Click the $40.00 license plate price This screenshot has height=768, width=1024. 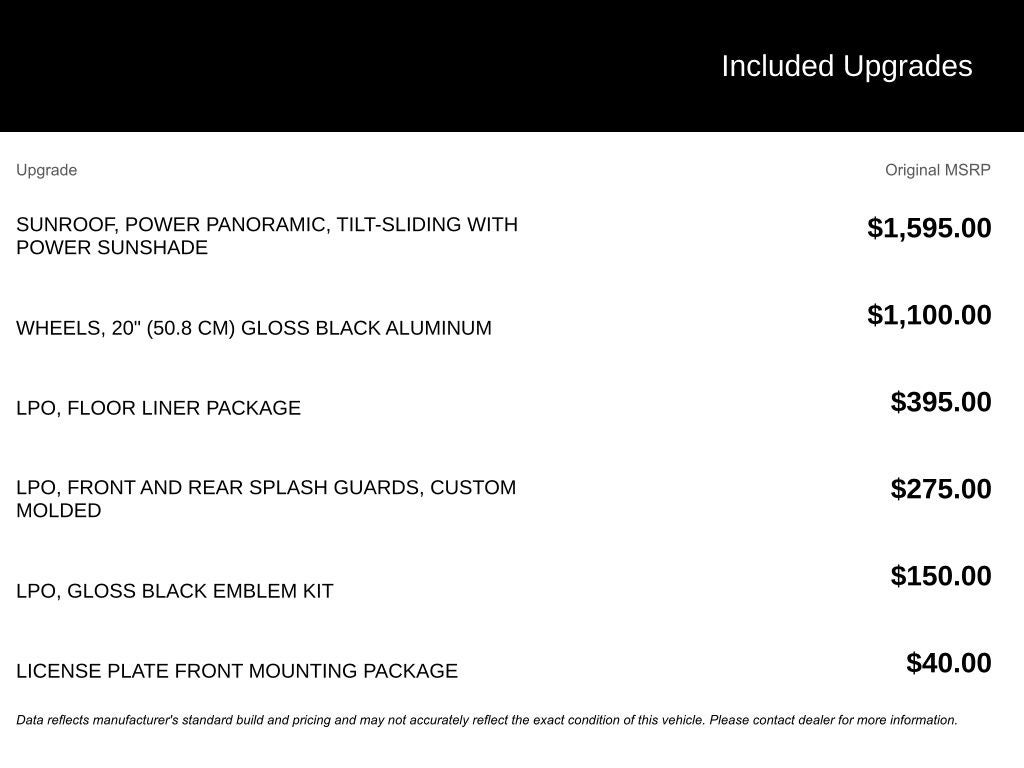pyautogui.click(x=949, y=663)
